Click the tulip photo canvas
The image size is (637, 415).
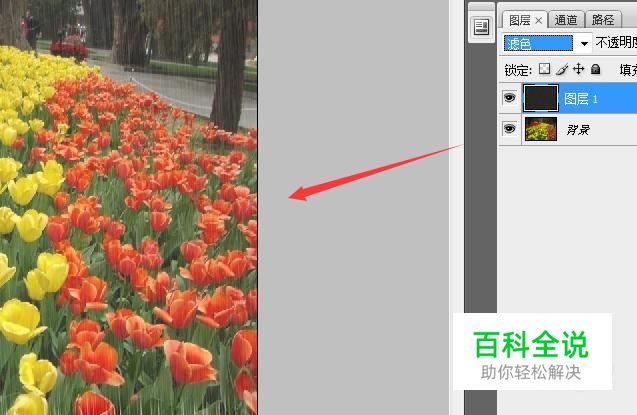128,208
